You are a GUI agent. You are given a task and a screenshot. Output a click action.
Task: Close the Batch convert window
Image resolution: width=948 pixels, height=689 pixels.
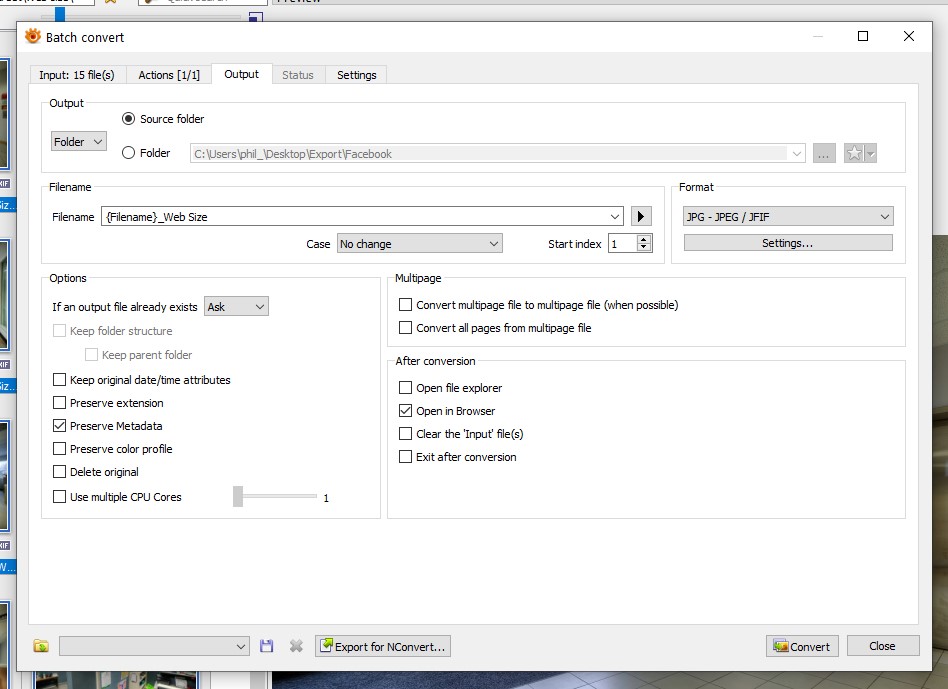coord(909,36)
